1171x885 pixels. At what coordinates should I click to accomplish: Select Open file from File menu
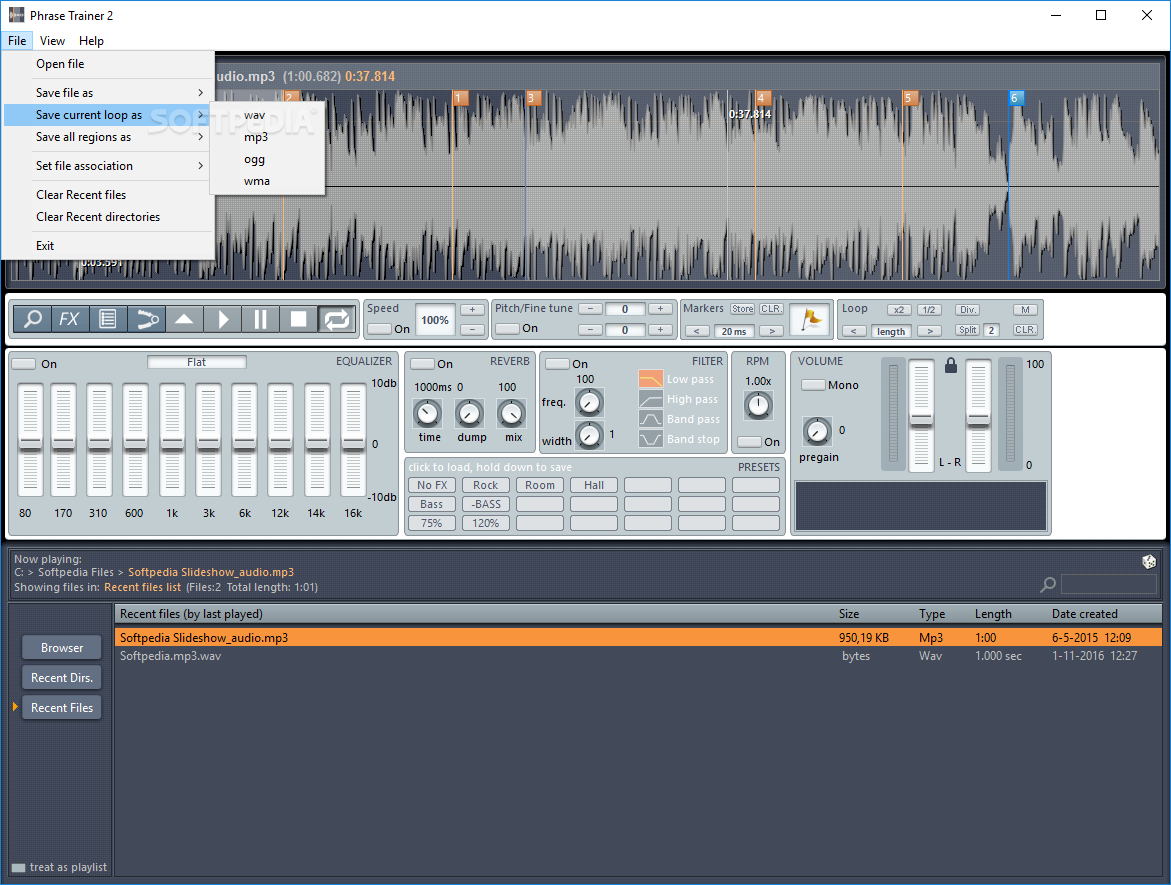(x=109, y=64)
